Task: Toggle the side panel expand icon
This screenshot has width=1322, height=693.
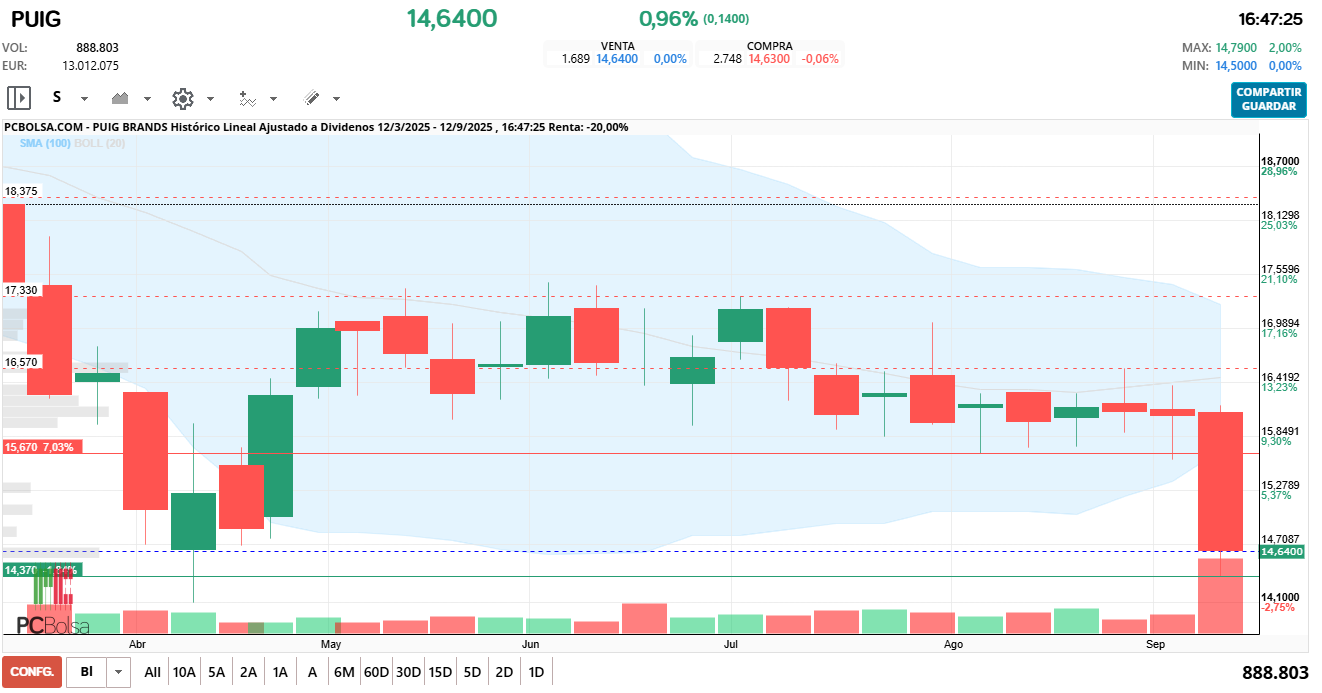Action: click(x=19, y=98)
